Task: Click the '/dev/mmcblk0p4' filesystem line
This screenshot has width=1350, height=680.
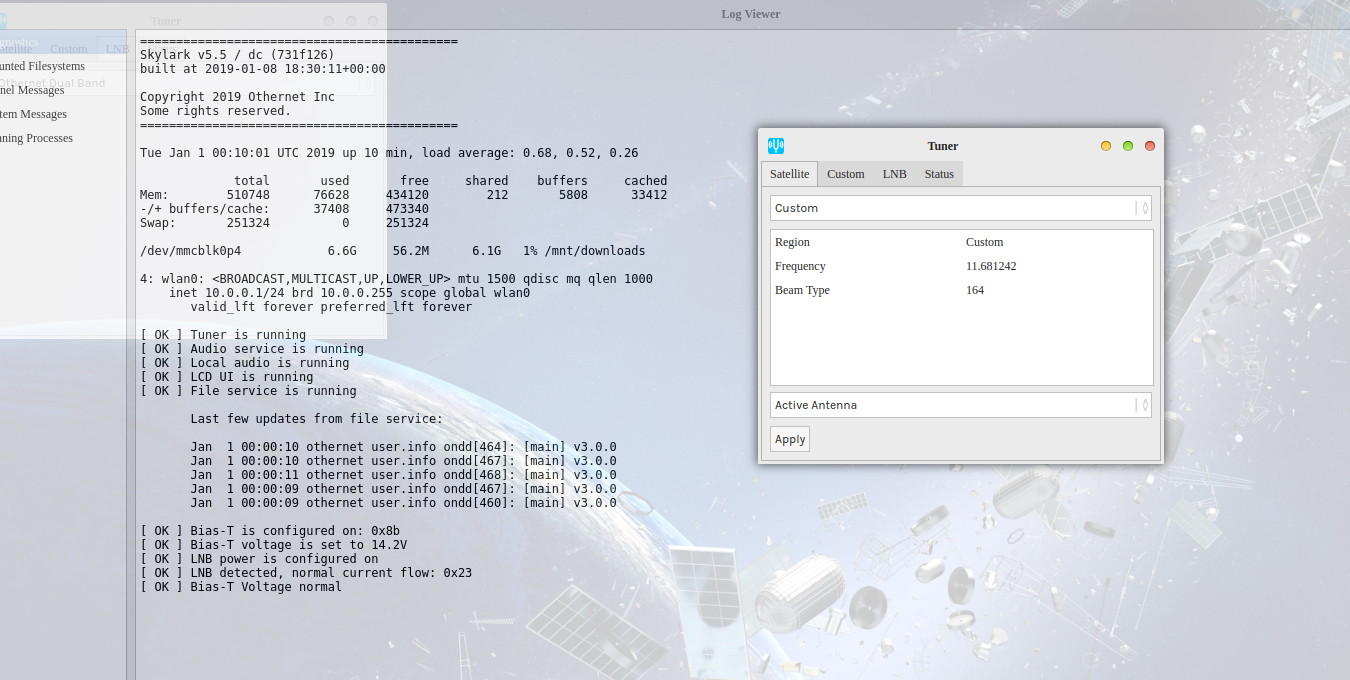Action: pyautogui.click(x=393, y=251)
